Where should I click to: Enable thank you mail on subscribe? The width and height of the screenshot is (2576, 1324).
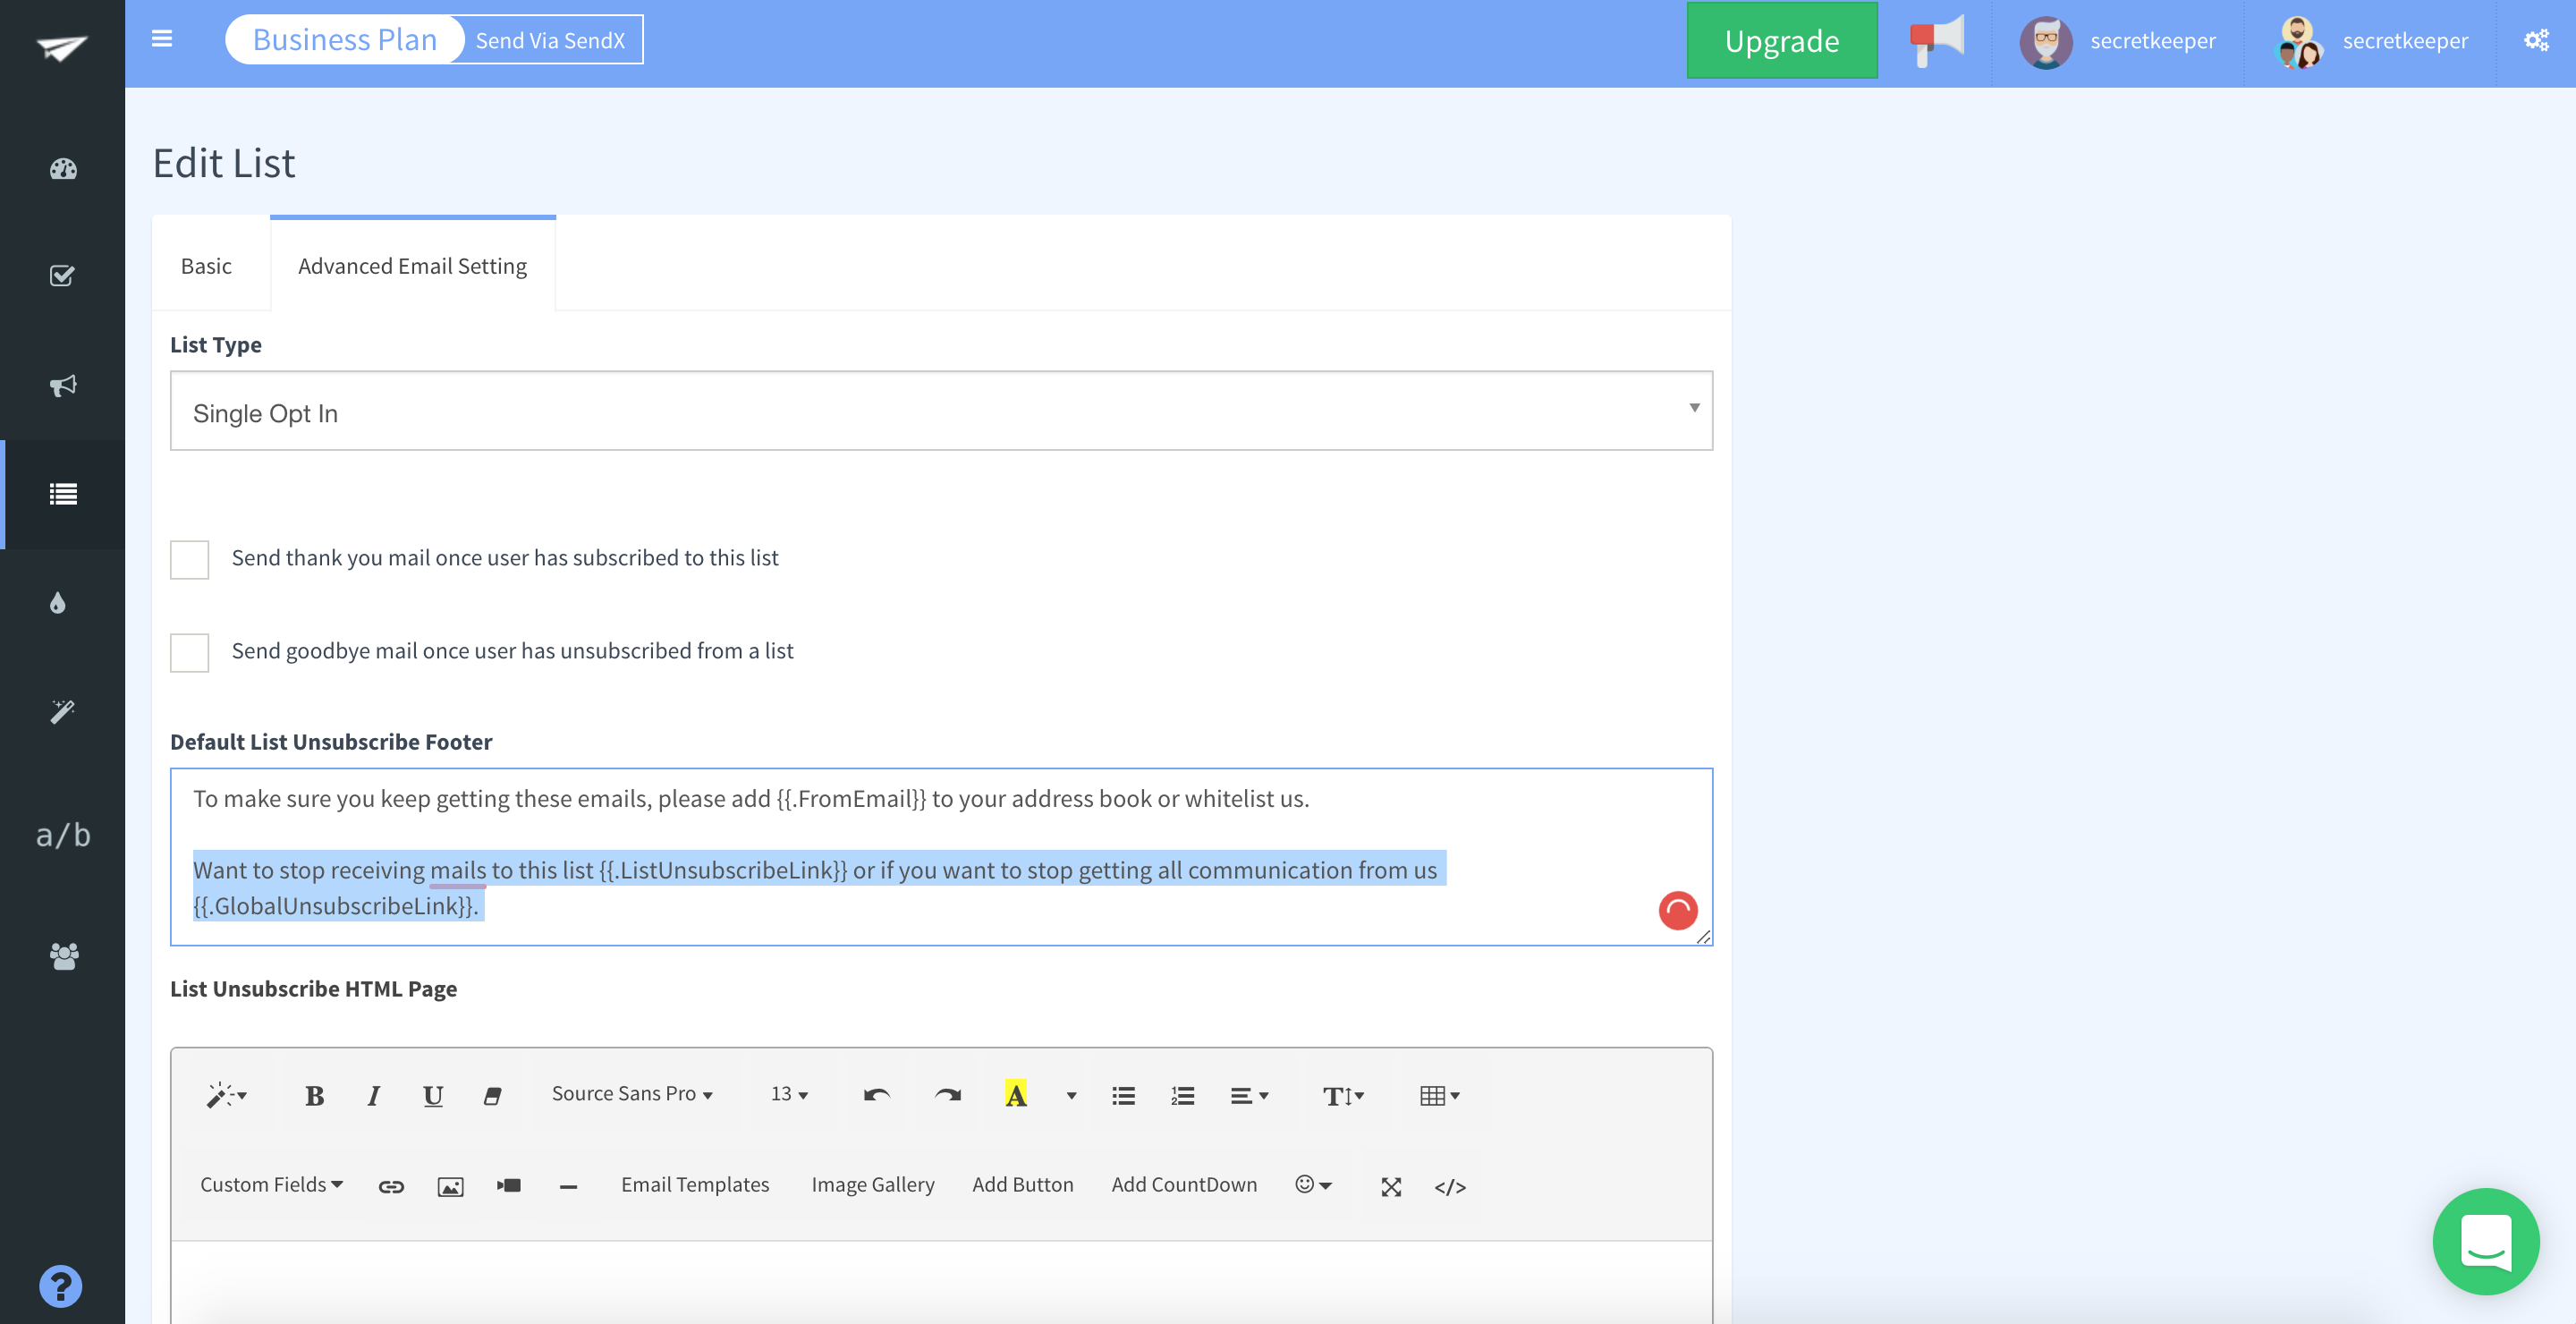pos(189,559)
